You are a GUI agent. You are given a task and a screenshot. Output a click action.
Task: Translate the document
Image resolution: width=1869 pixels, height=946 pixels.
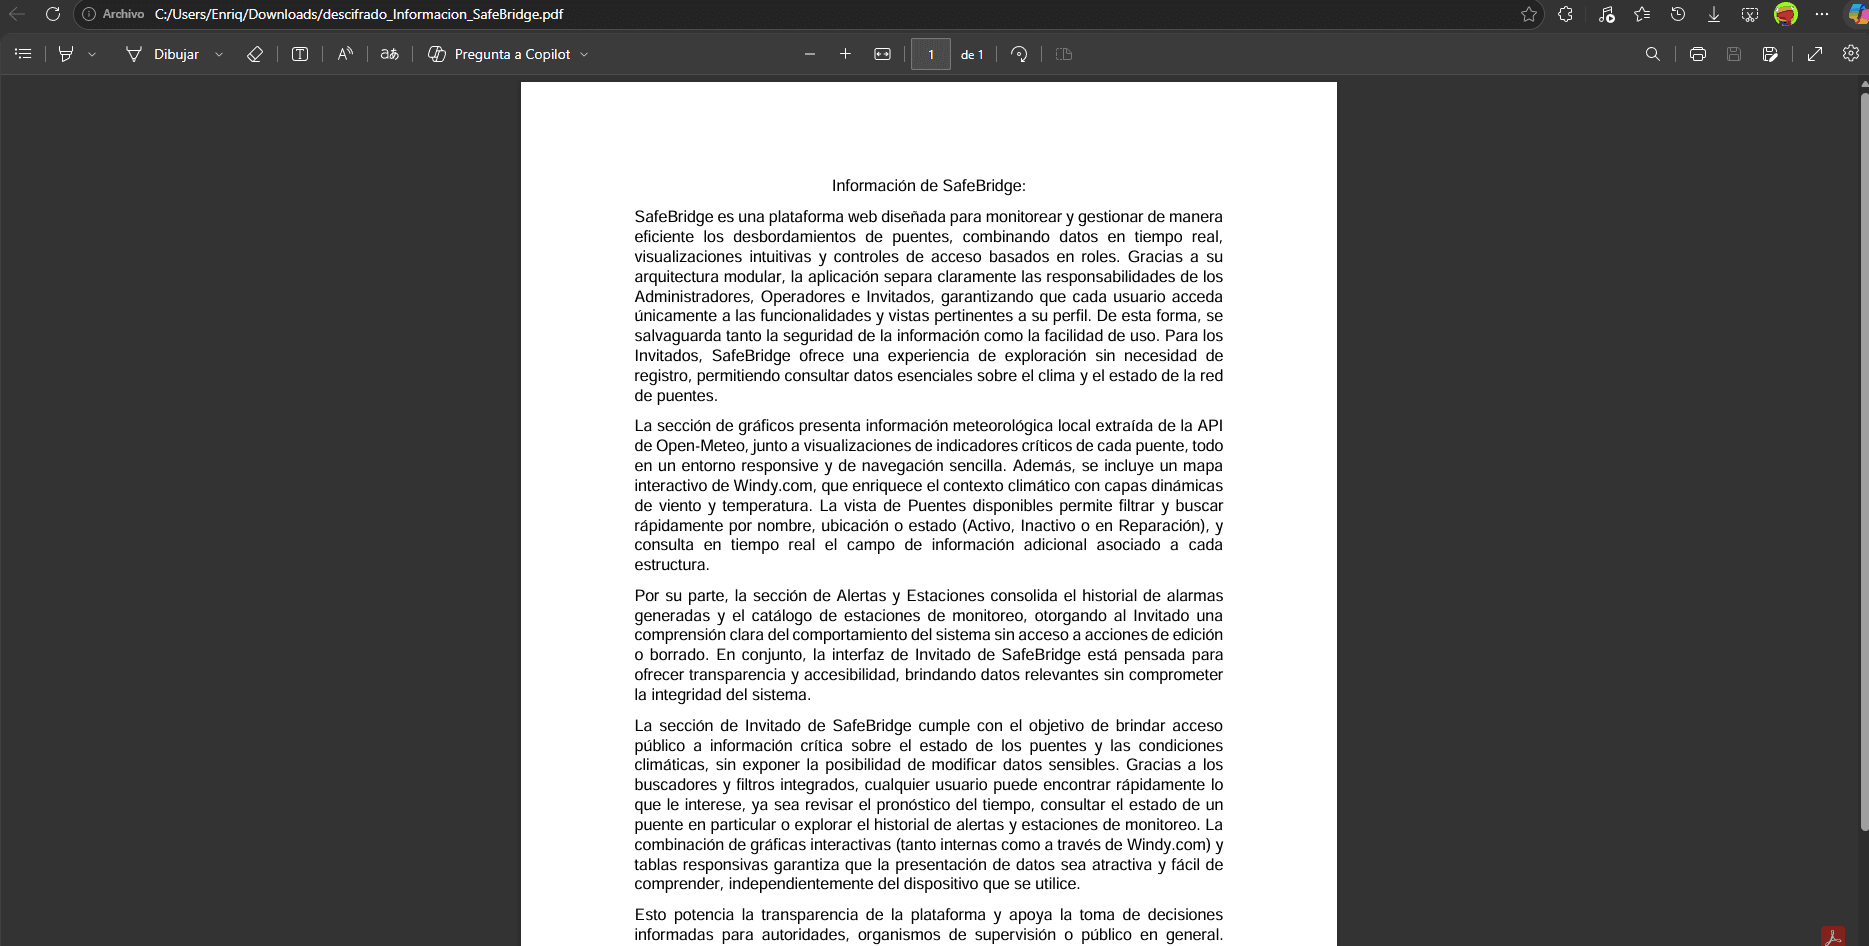390,54
